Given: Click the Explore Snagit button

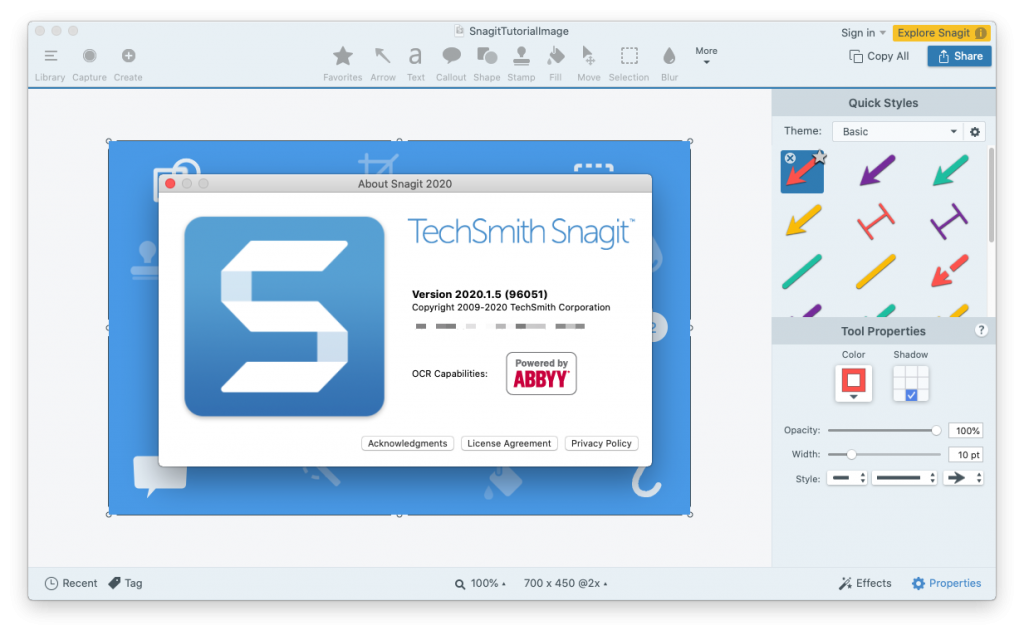Looking at the screenshot, I should (x=941, y=33).
